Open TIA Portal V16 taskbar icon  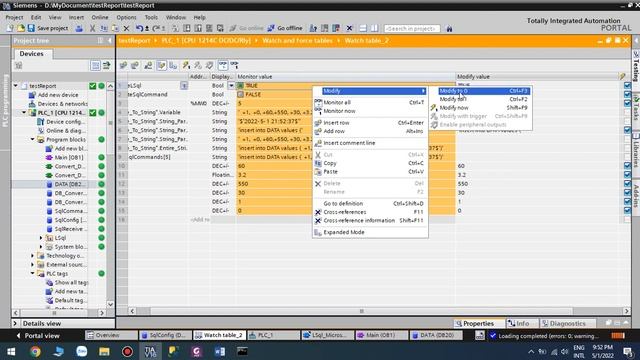(150, 351)
